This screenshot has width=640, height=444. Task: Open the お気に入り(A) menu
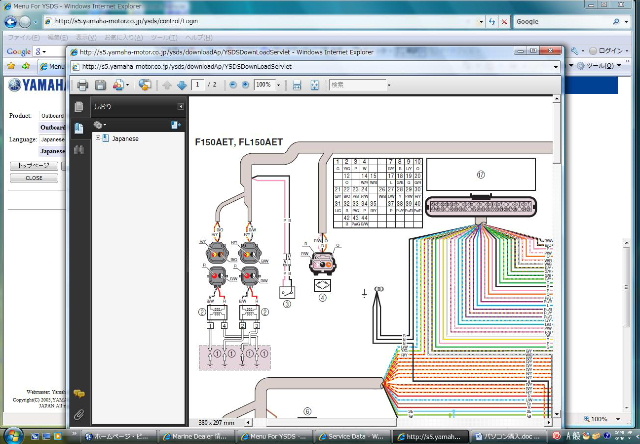(123, 38)
